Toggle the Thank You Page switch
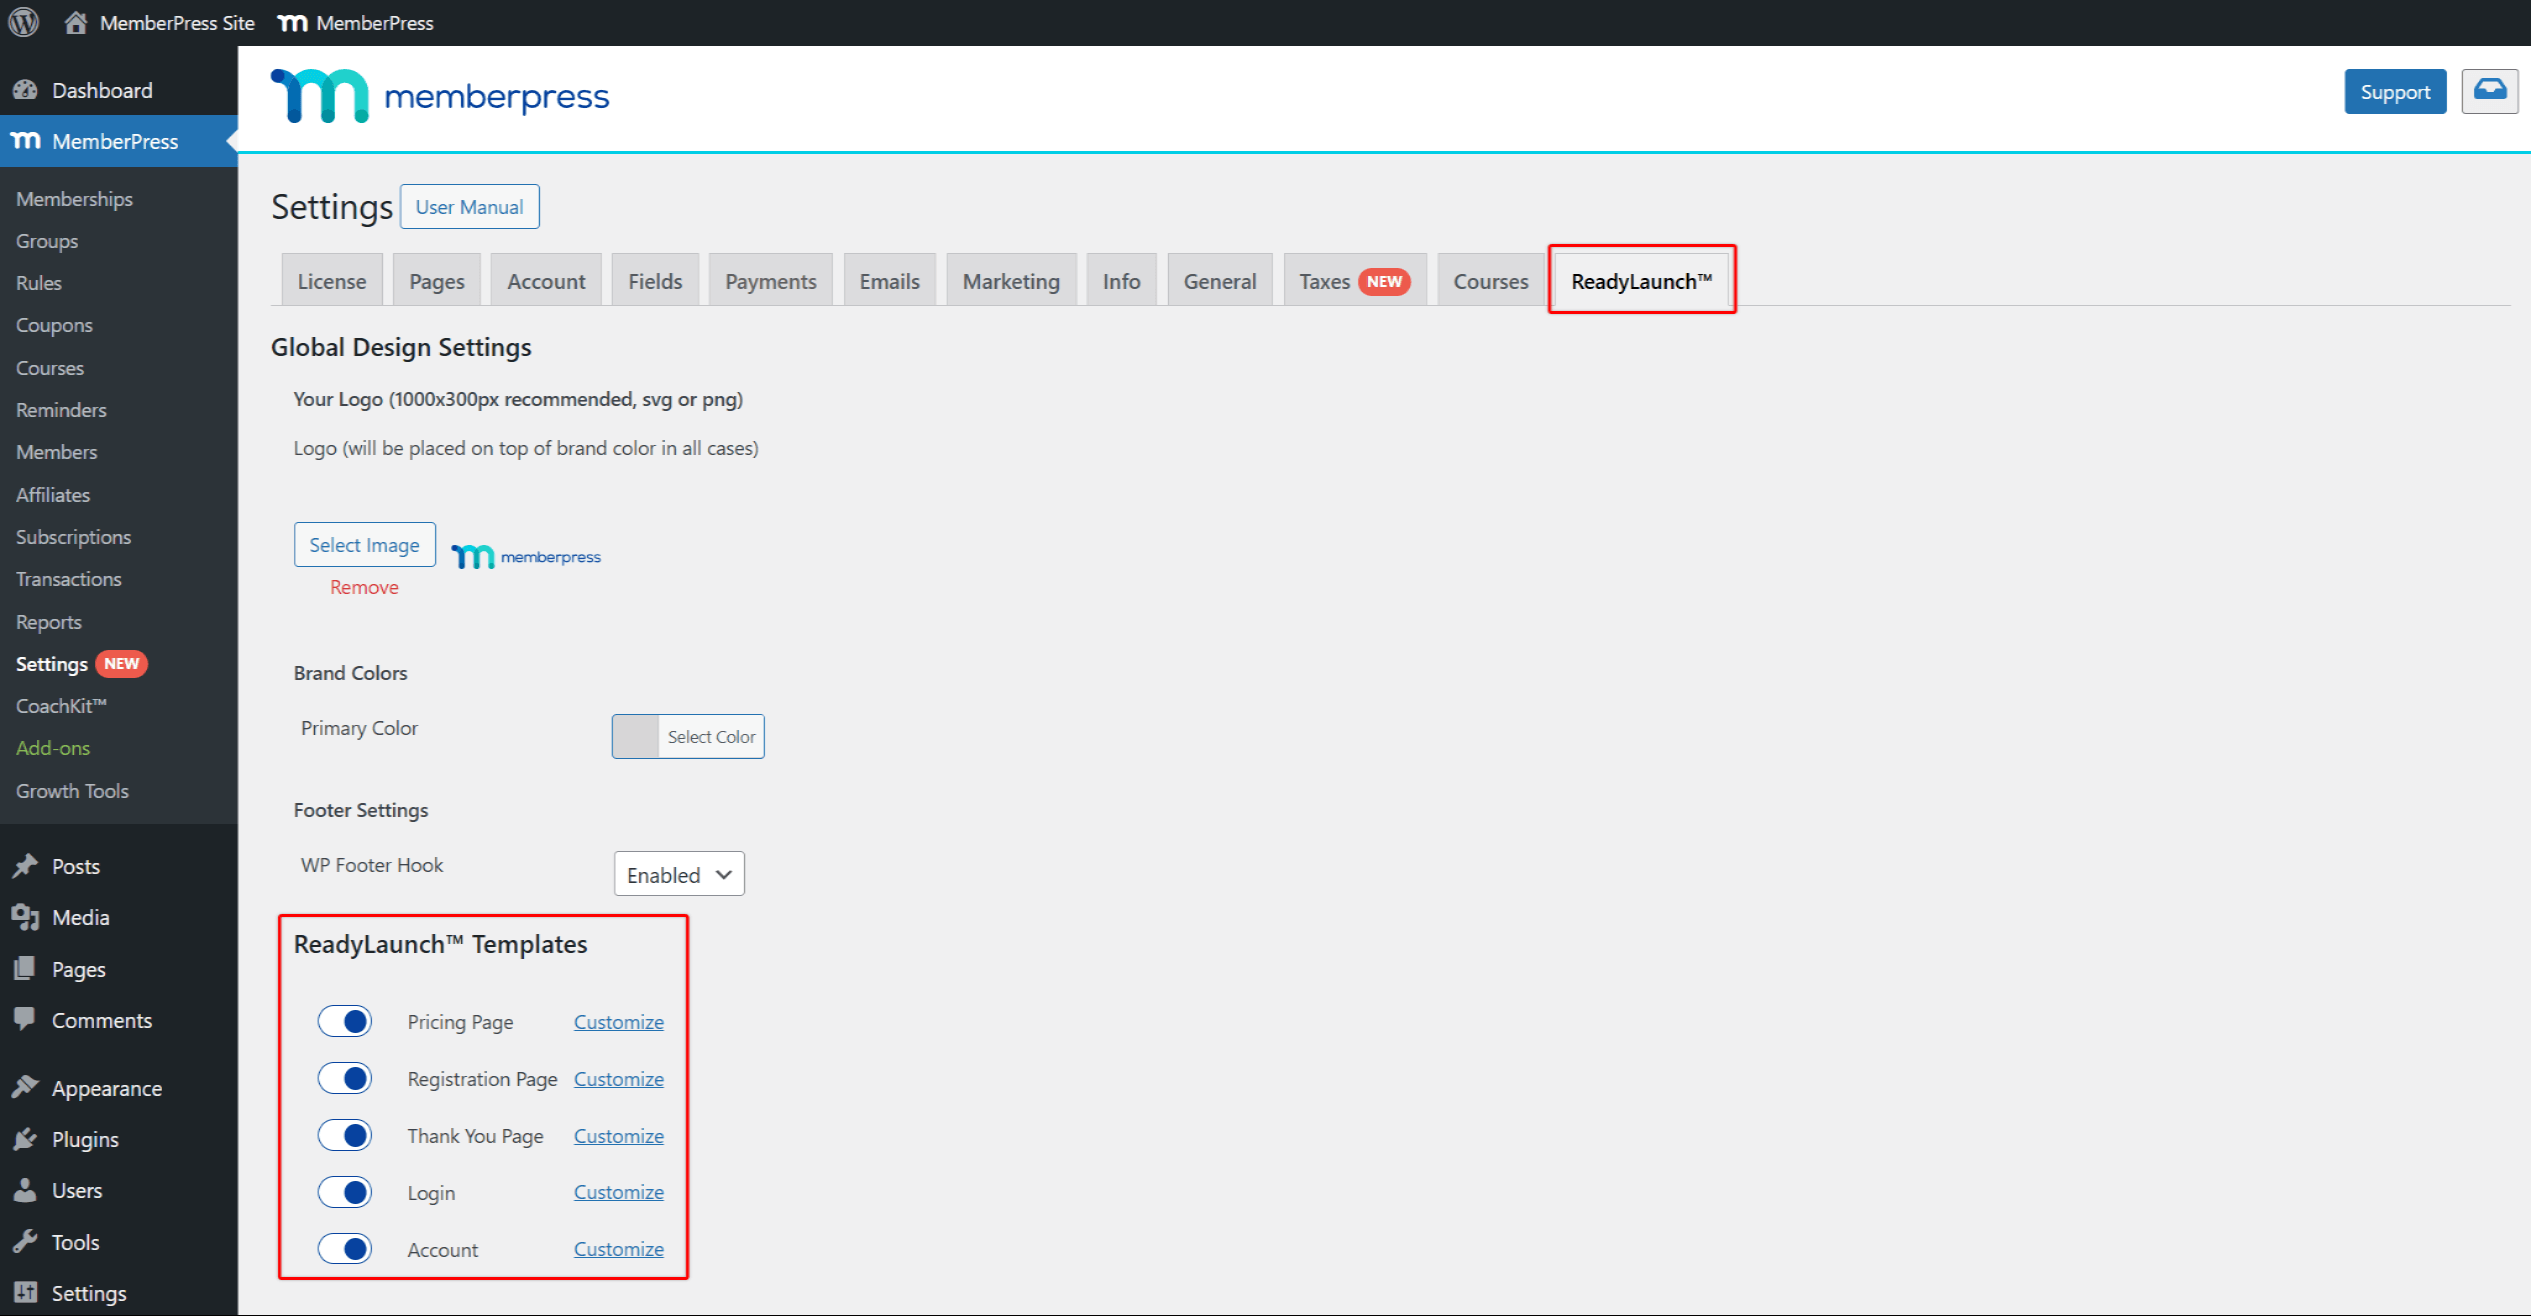This screenshot has width=2531, height=1316. [x=345, y=1135]
